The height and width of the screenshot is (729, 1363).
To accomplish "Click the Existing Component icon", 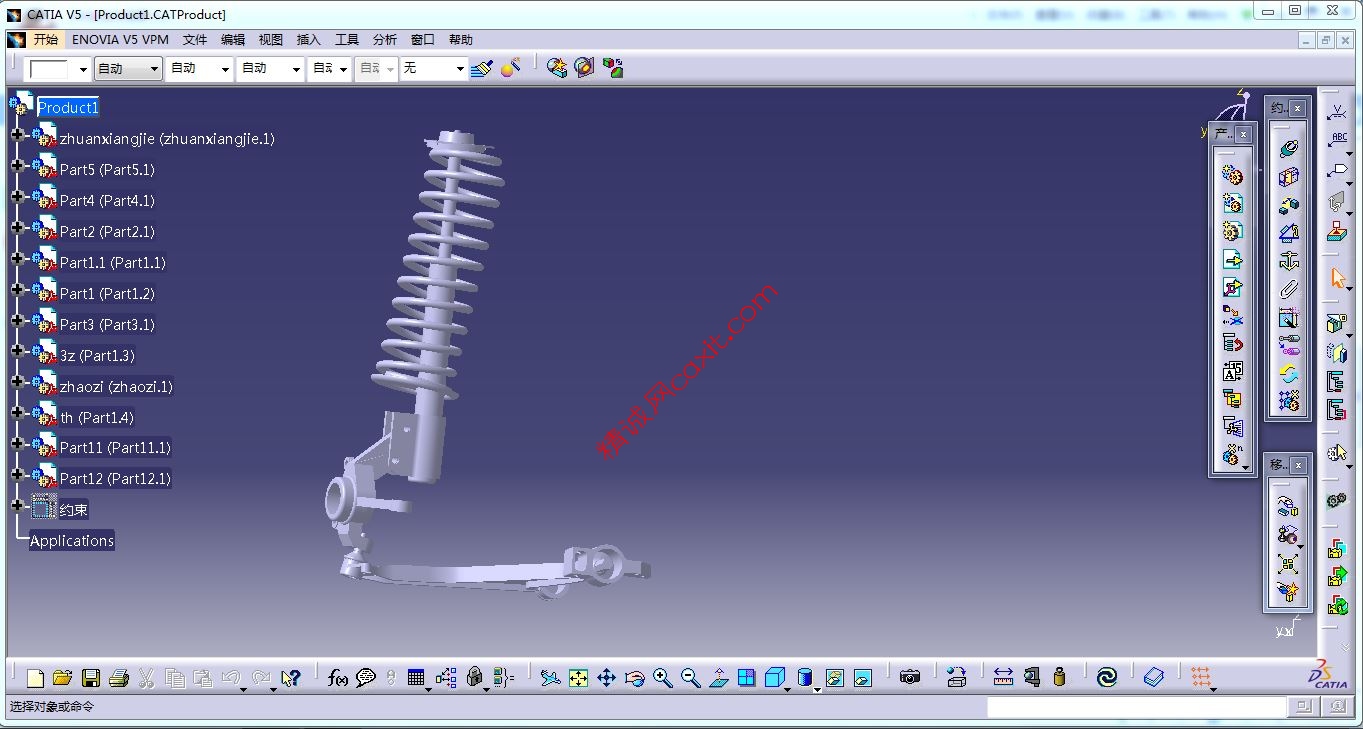I will tap(1232, 259).
